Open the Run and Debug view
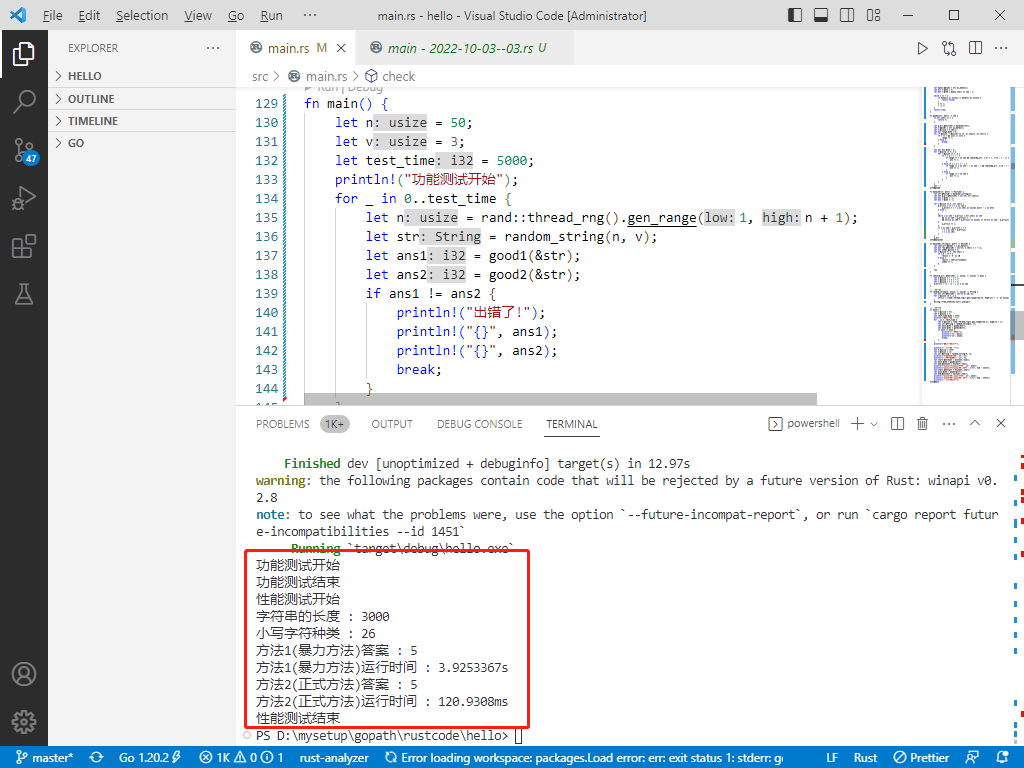The width and height of the screenshot is (1024, 768). [x=24, y=199]
